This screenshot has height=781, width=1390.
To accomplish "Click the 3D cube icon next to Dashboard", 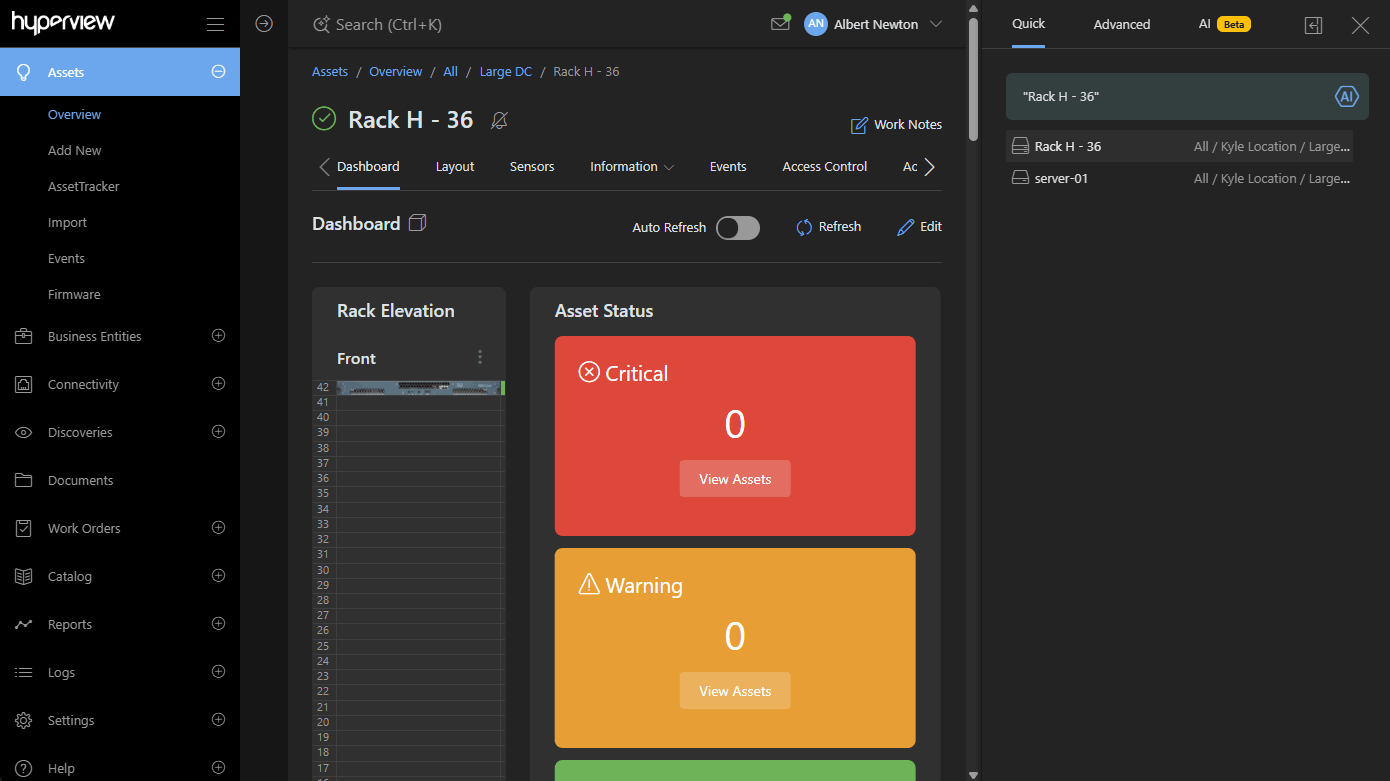I will pyautogui.click(x=418, y=223).
